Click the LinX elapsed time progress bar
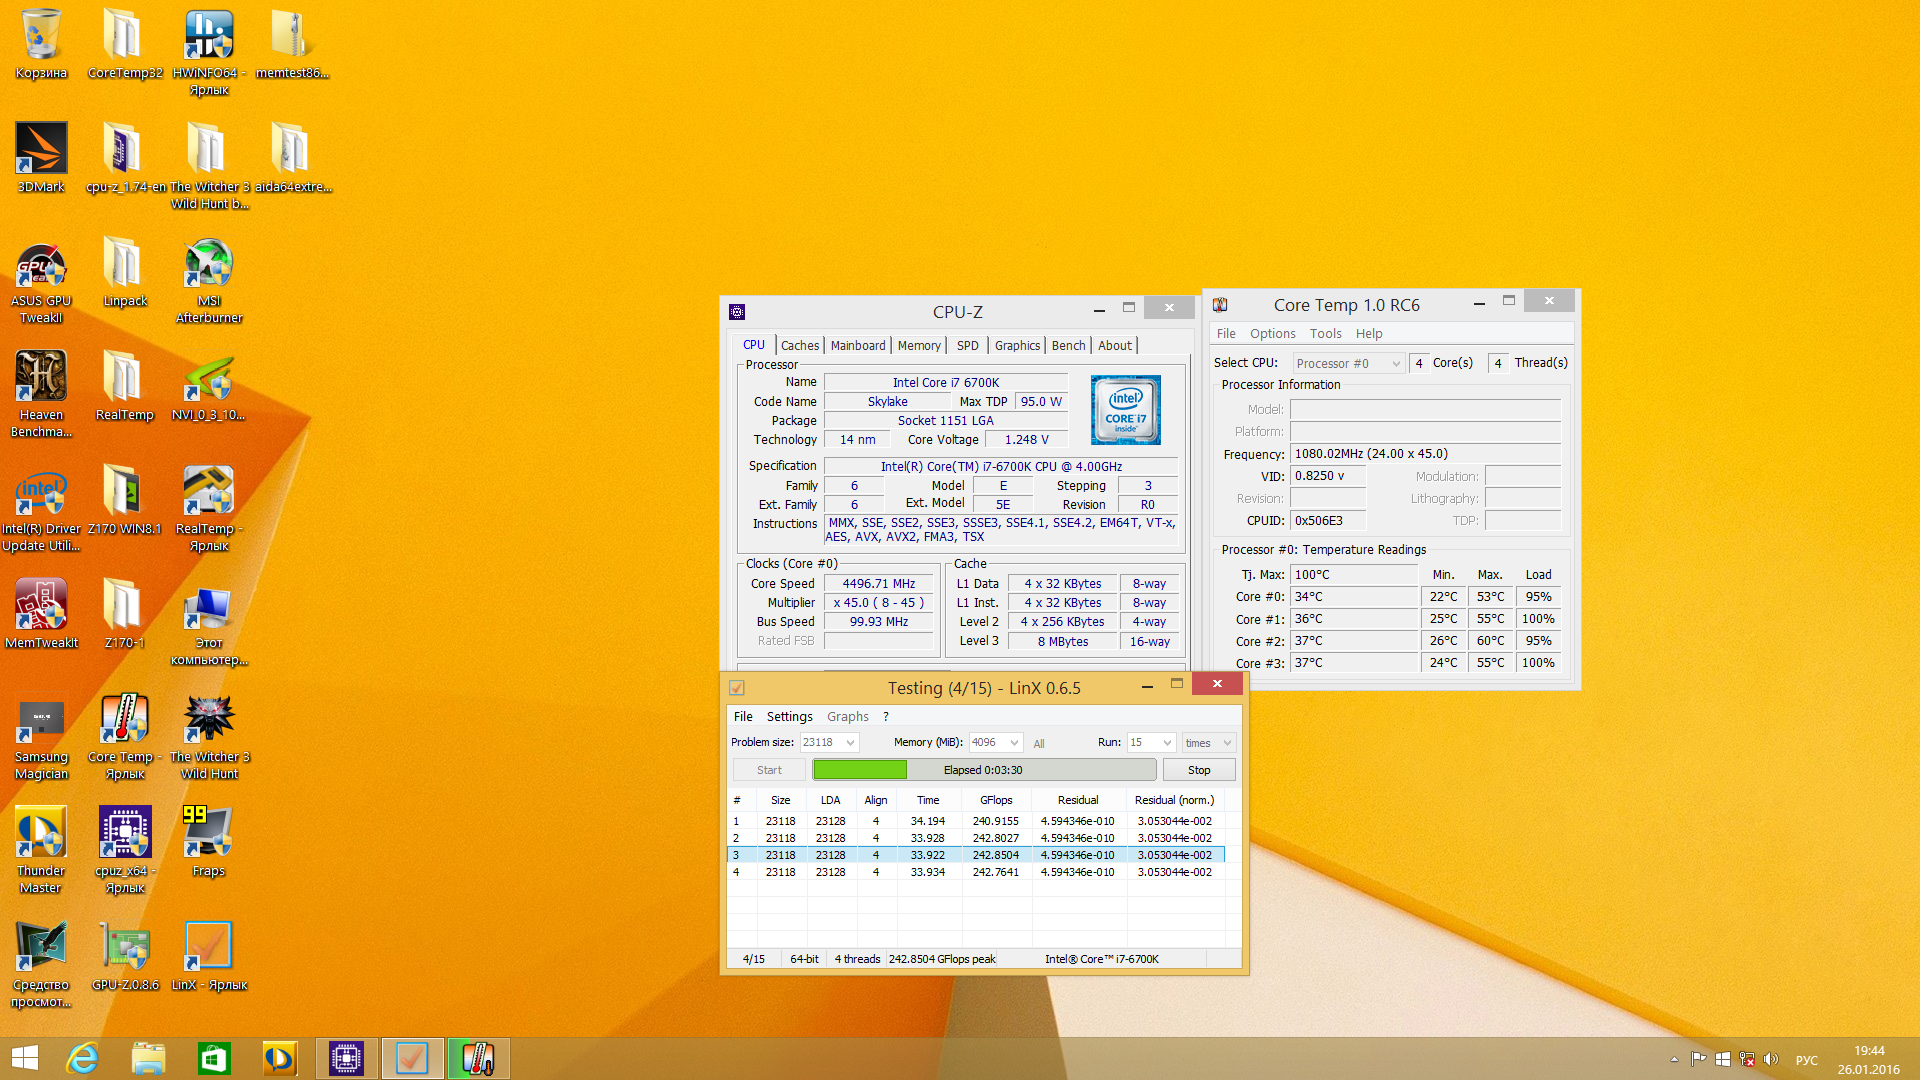Screen dimensions: 1920x1080 [x=984, y=770]
